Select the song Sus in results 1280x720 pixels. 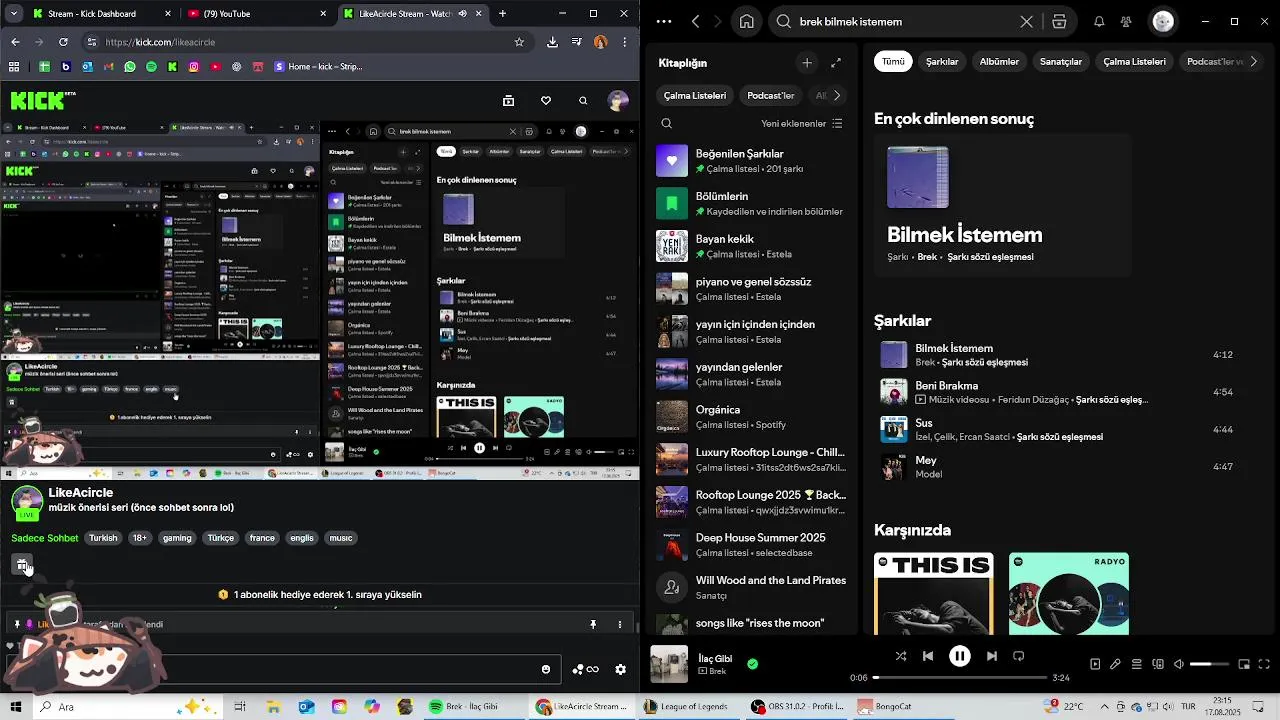click(1060, 429)
